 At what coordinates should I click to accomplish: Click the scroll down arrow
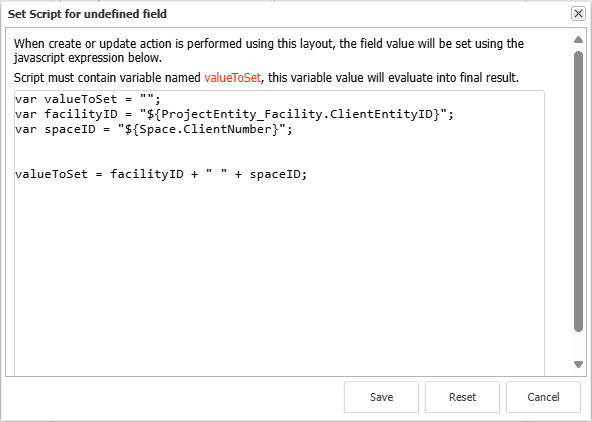point(578,364)
